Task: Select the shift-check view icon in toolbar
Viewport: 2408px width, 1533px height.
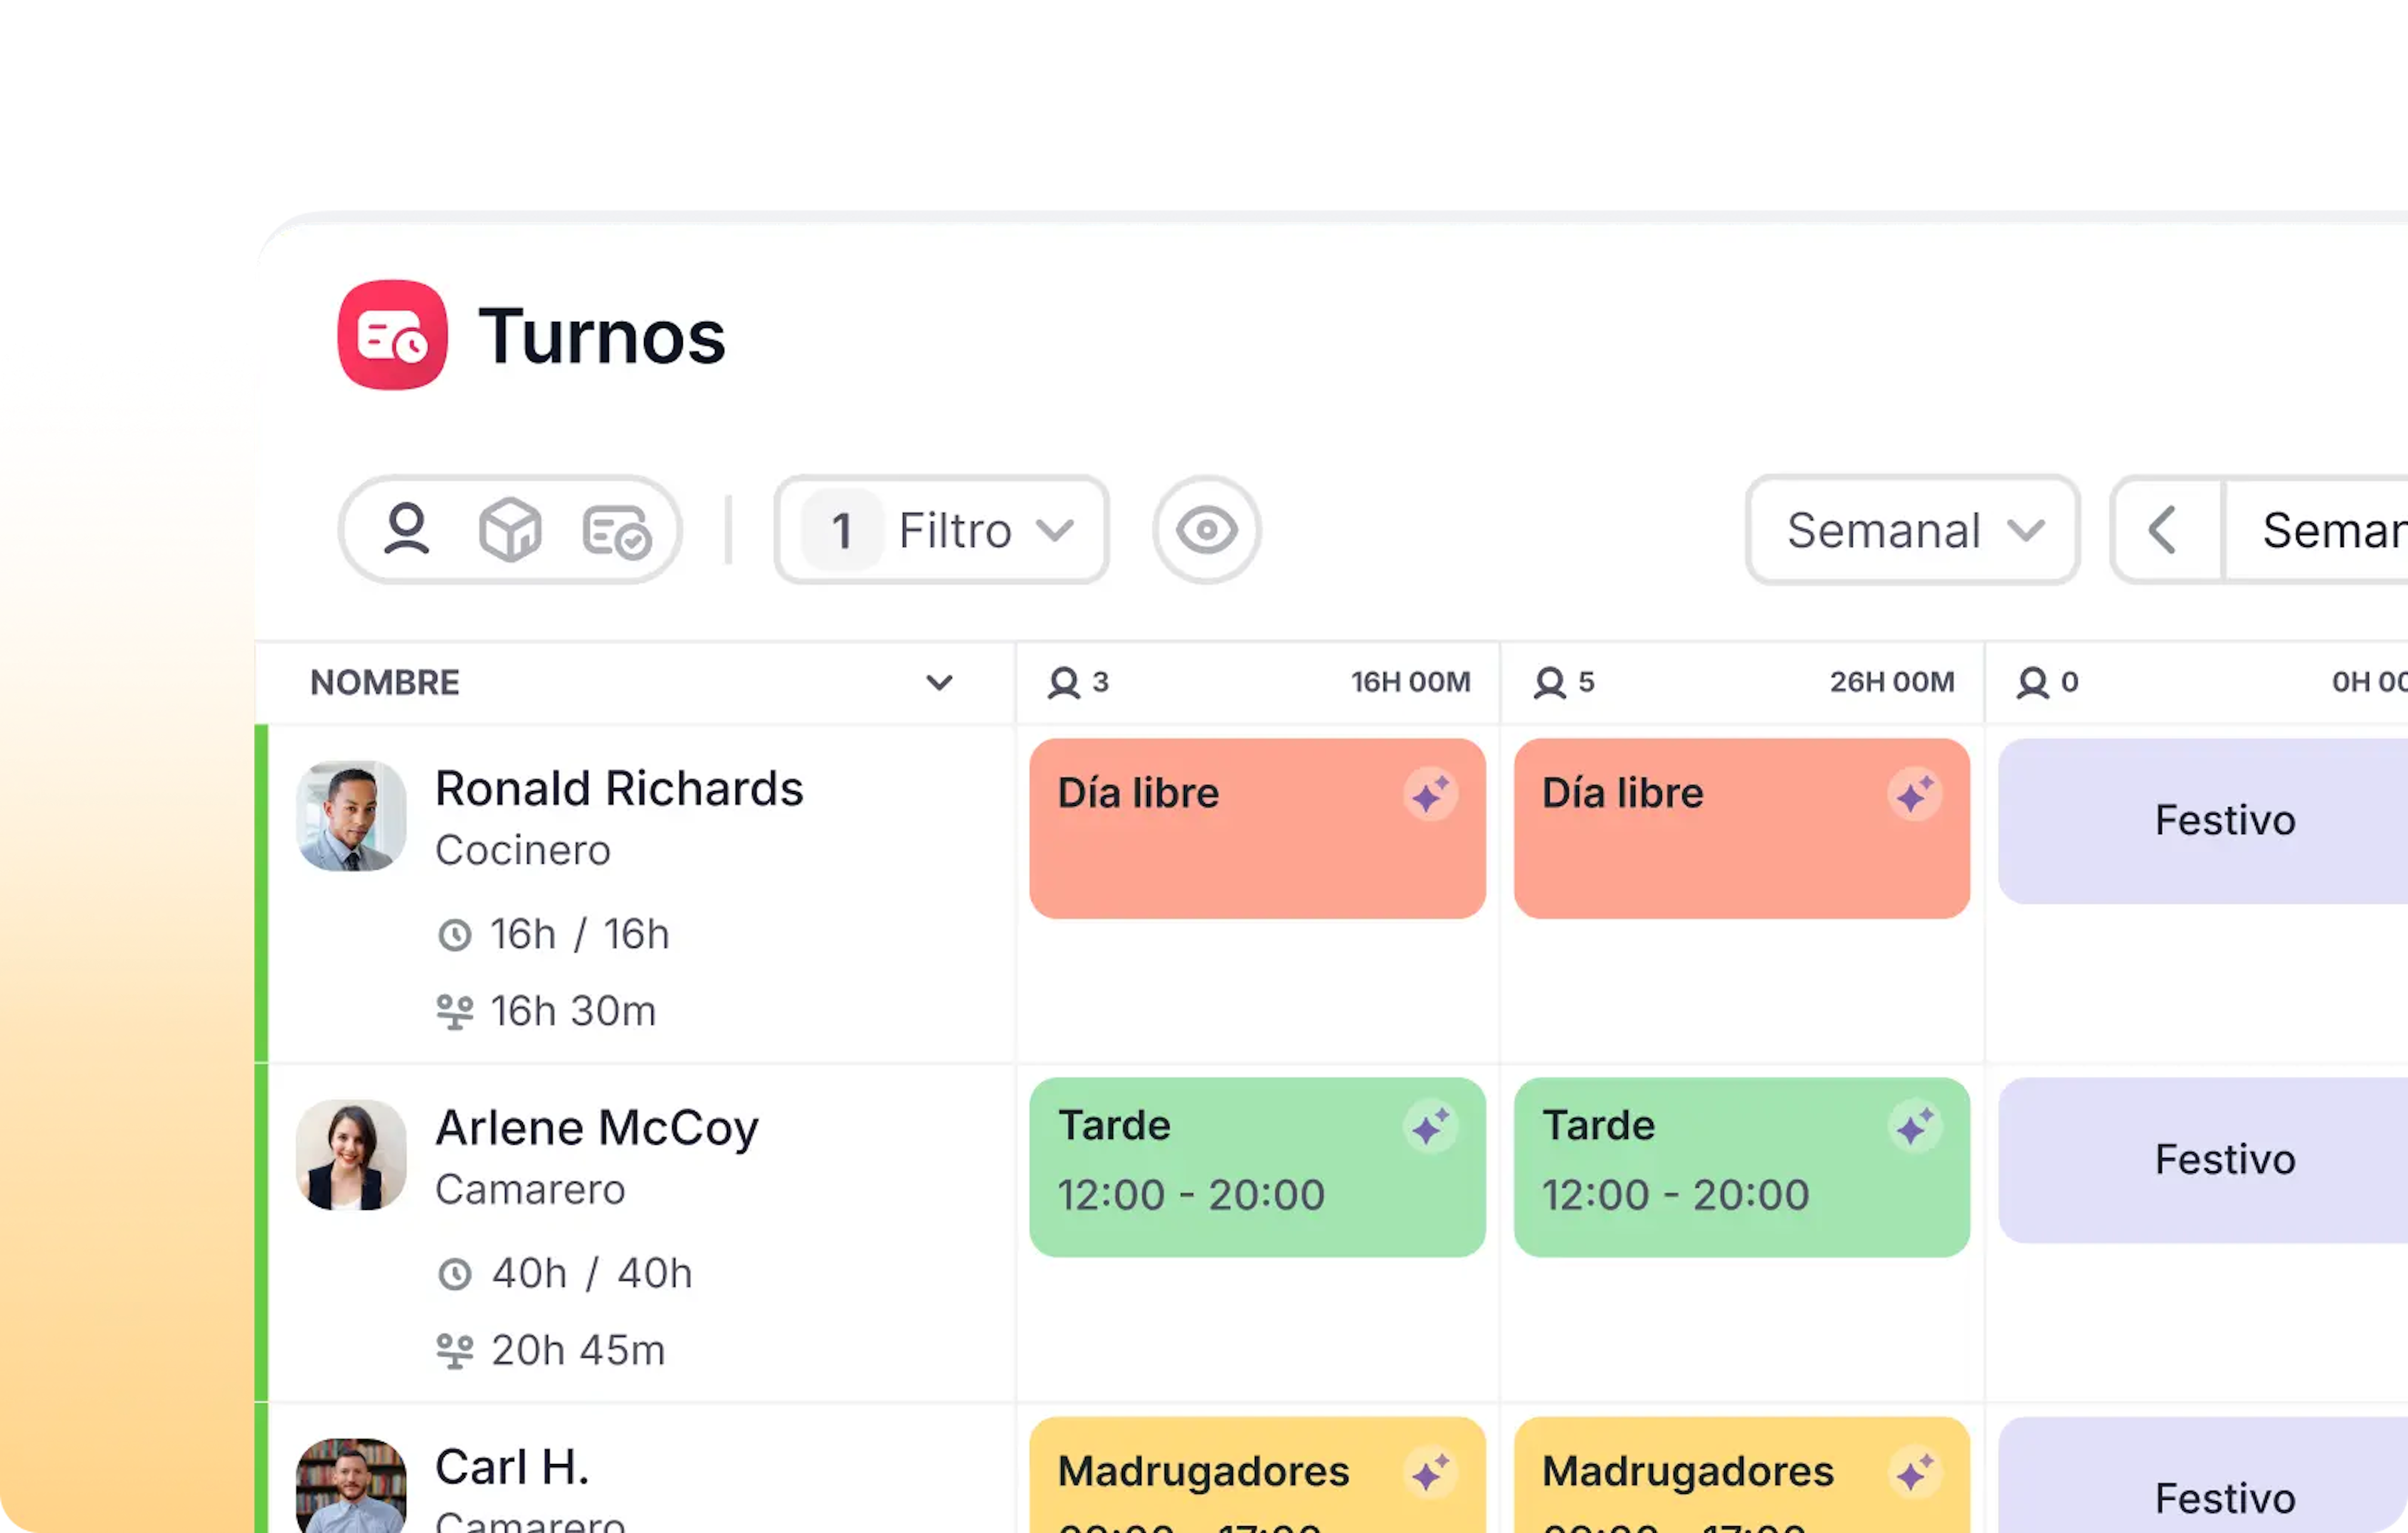Action: pyautogui.click(x=616, y=531)
